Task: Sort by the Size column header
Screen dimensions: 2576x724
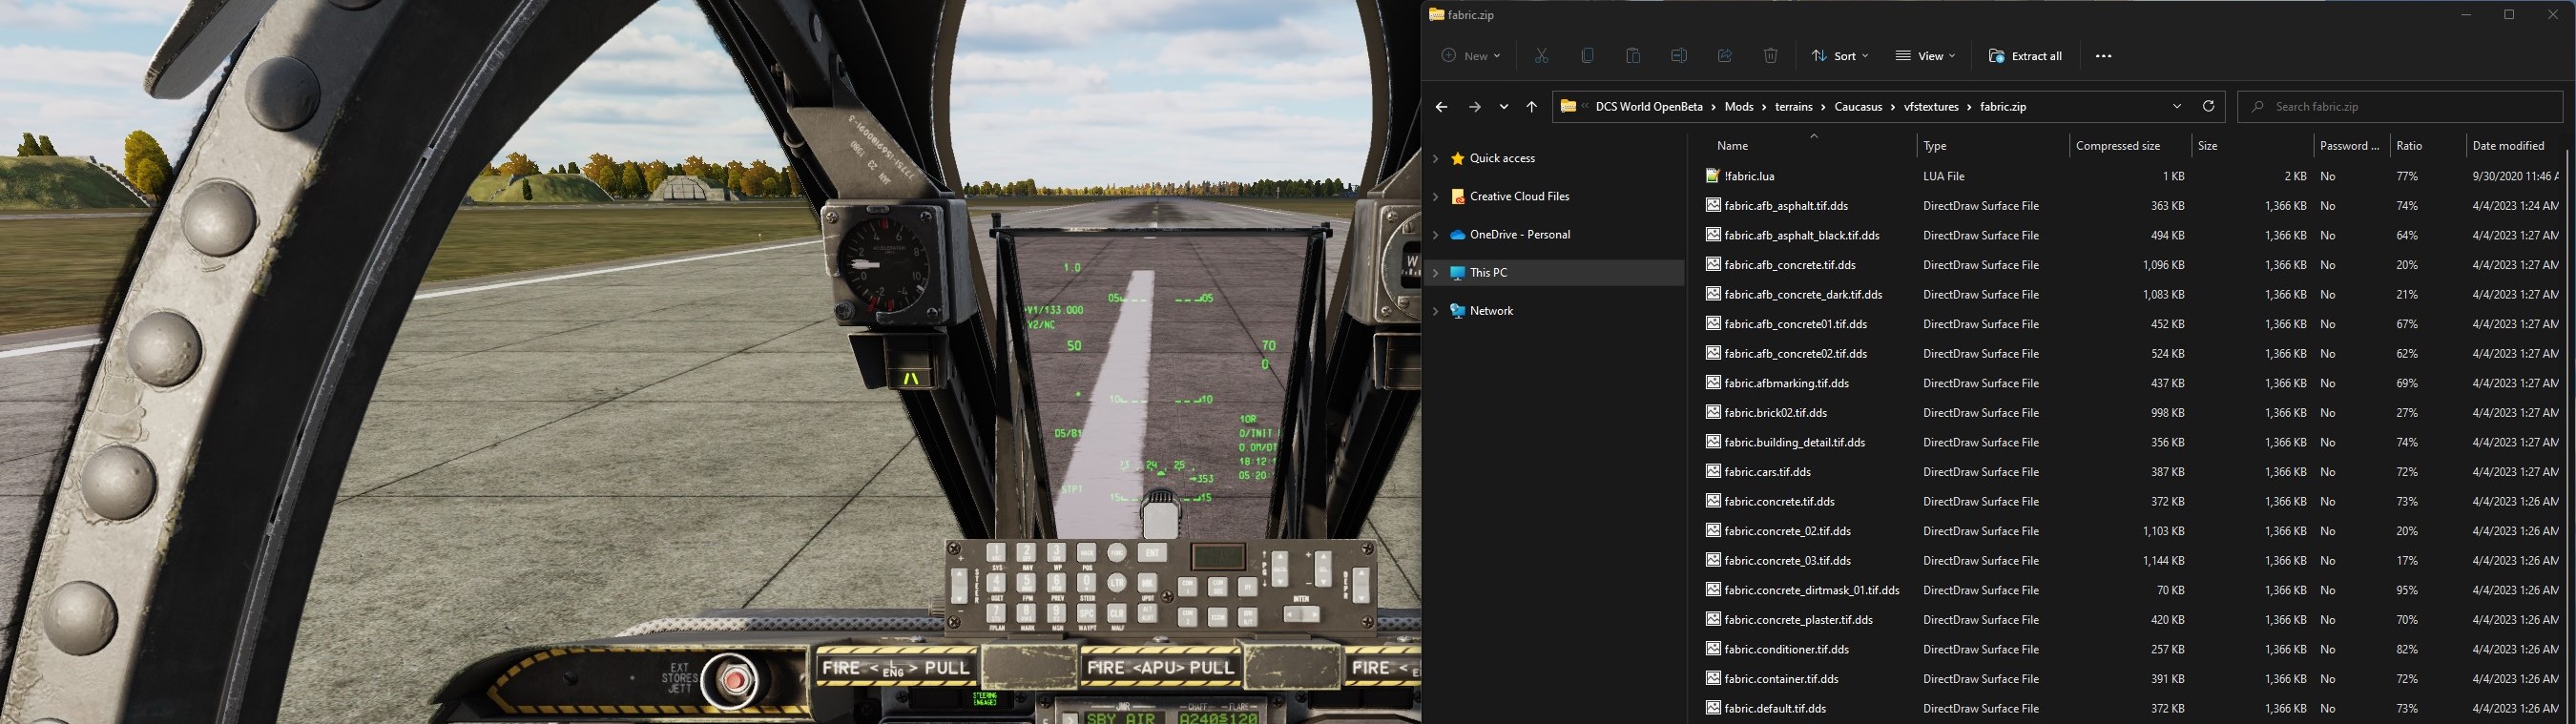Action: [2251, 146]
